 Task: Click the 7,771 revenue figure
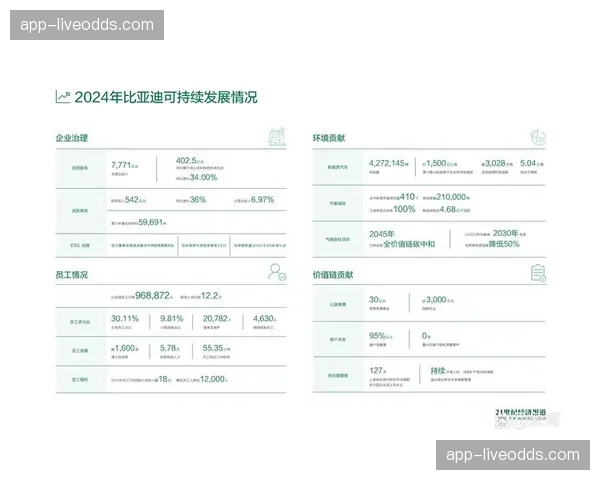tap(121, 165)
